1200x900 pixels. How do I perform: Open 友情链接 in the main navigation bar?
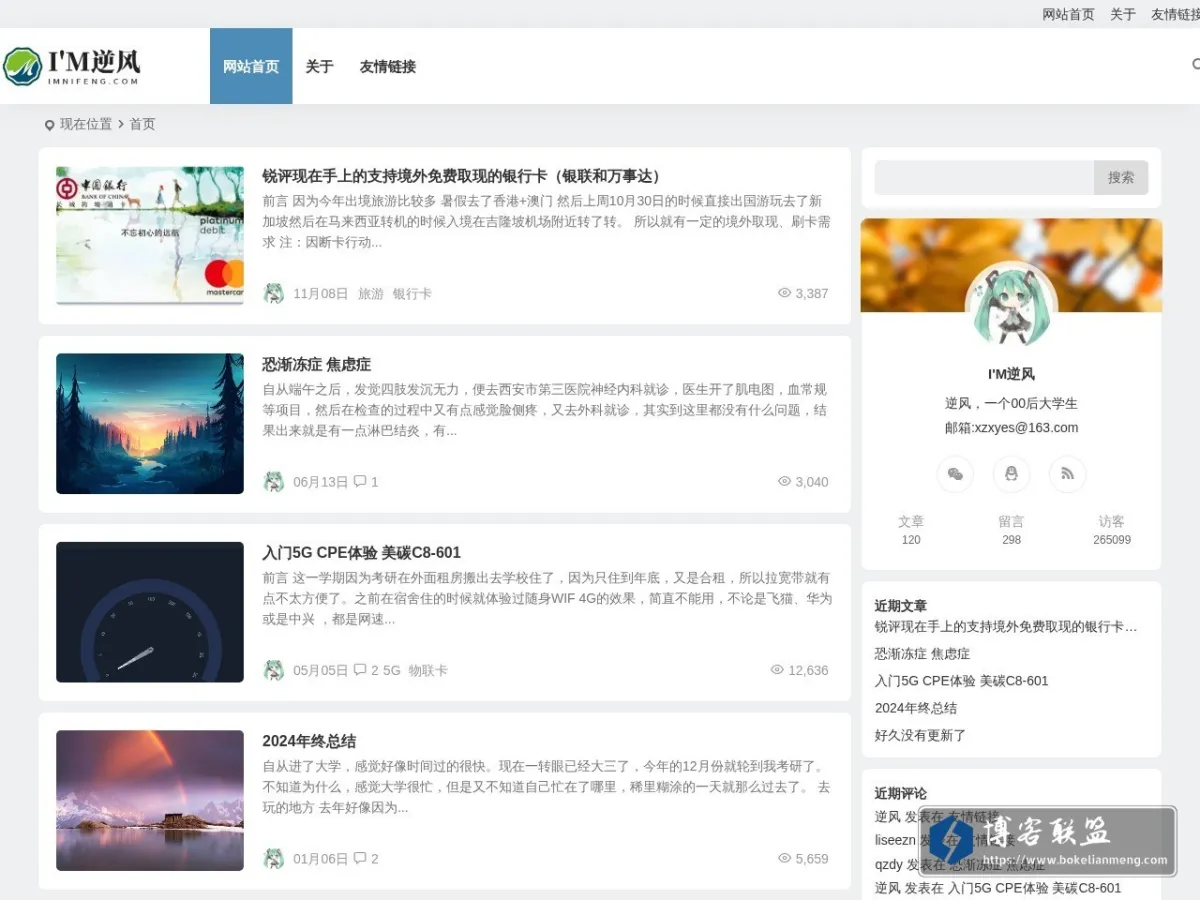388,66
